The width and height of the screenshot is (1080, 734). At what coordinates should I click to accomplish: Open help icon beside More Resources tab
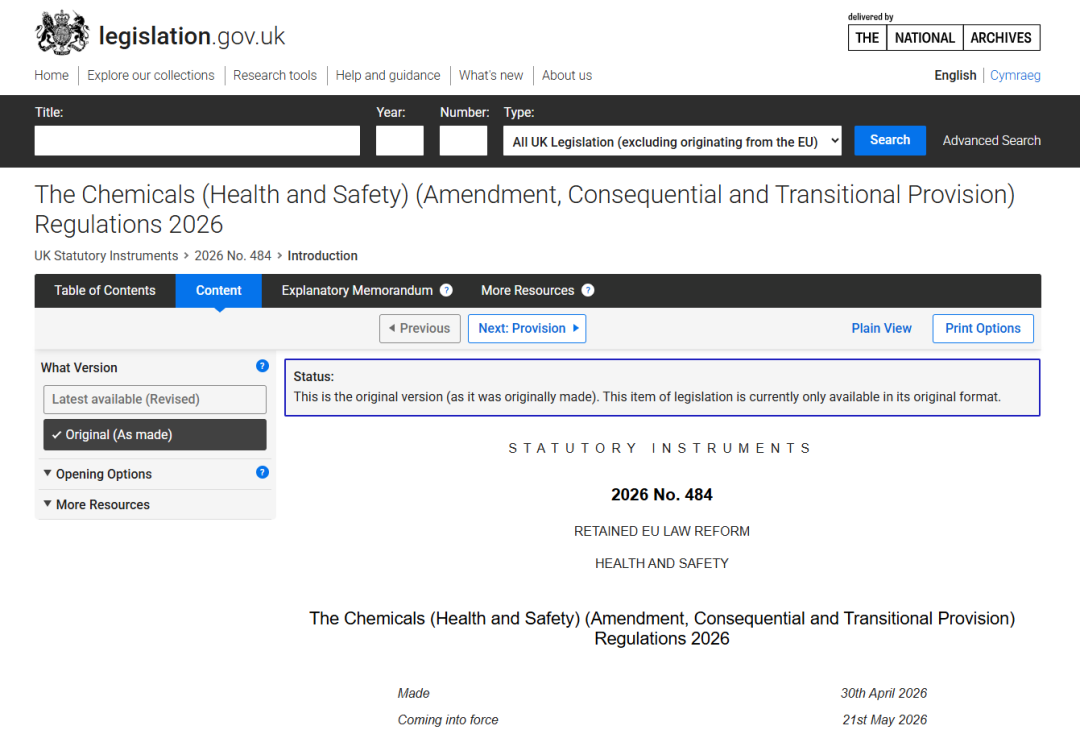pos(588,291)
